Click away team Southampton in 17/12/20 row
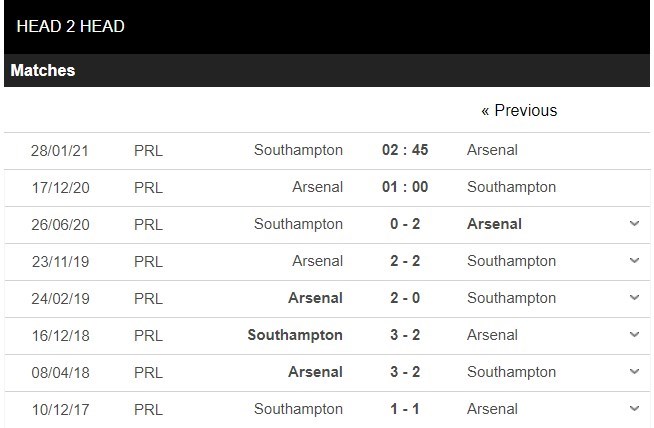654x428 pixels. pos(511,187)
